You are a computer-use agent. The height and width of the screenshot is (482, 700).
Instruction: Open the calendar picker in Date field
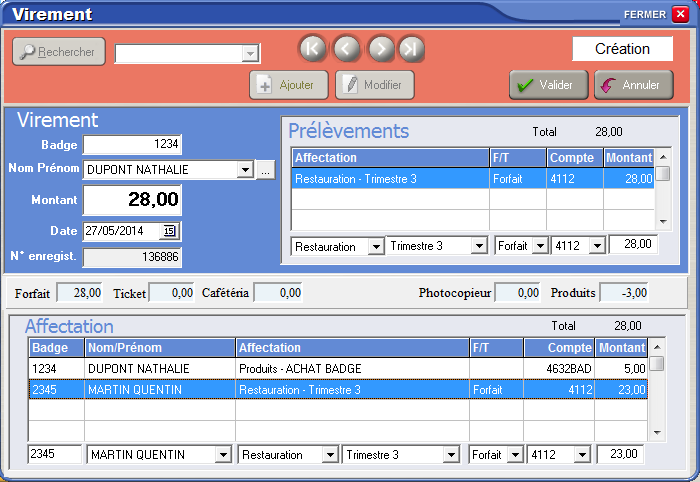coord(169,231)
